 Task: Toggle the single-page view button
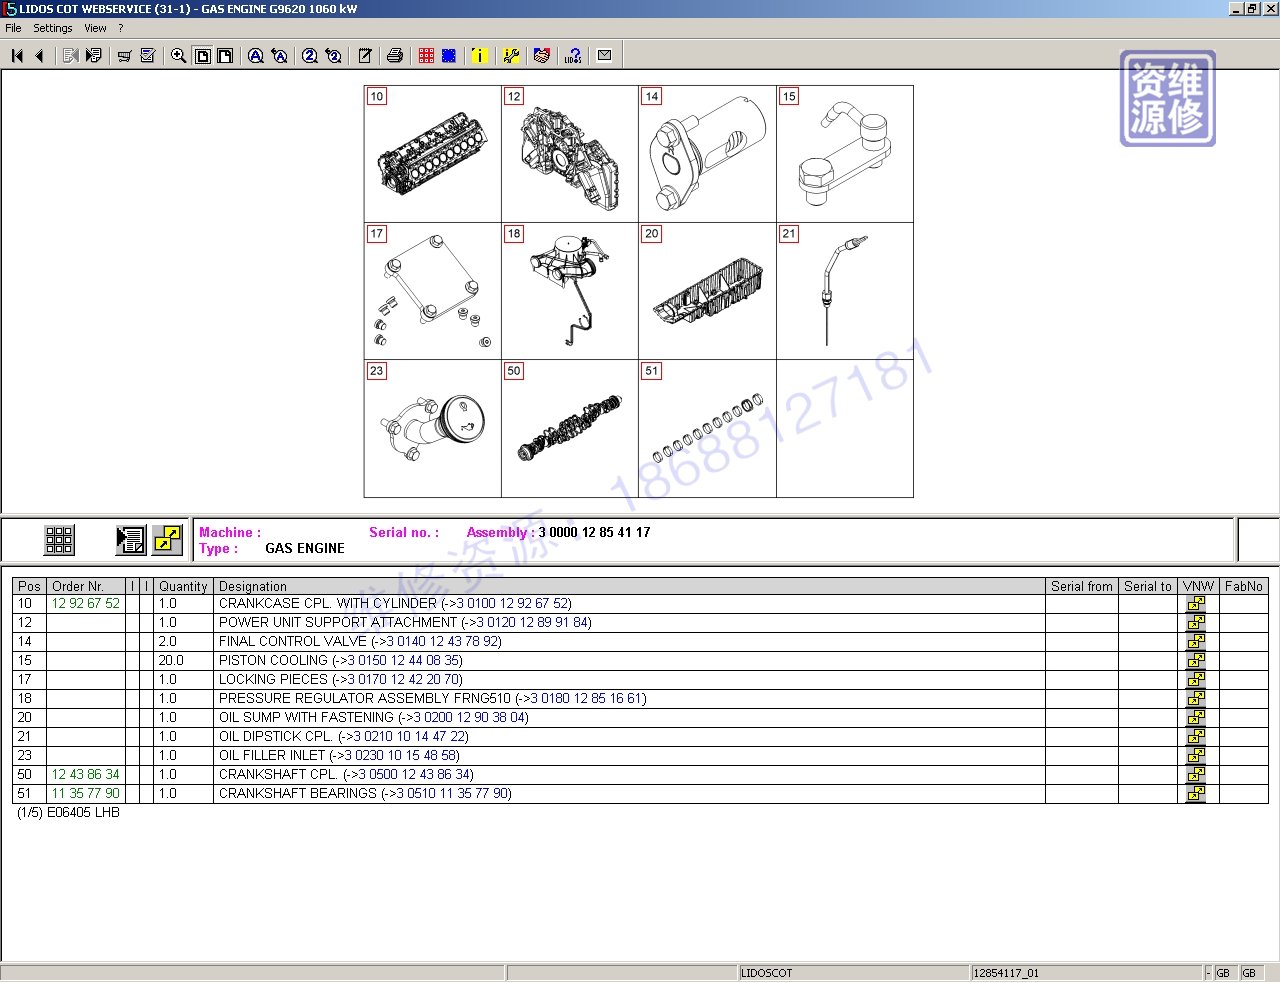202,56
